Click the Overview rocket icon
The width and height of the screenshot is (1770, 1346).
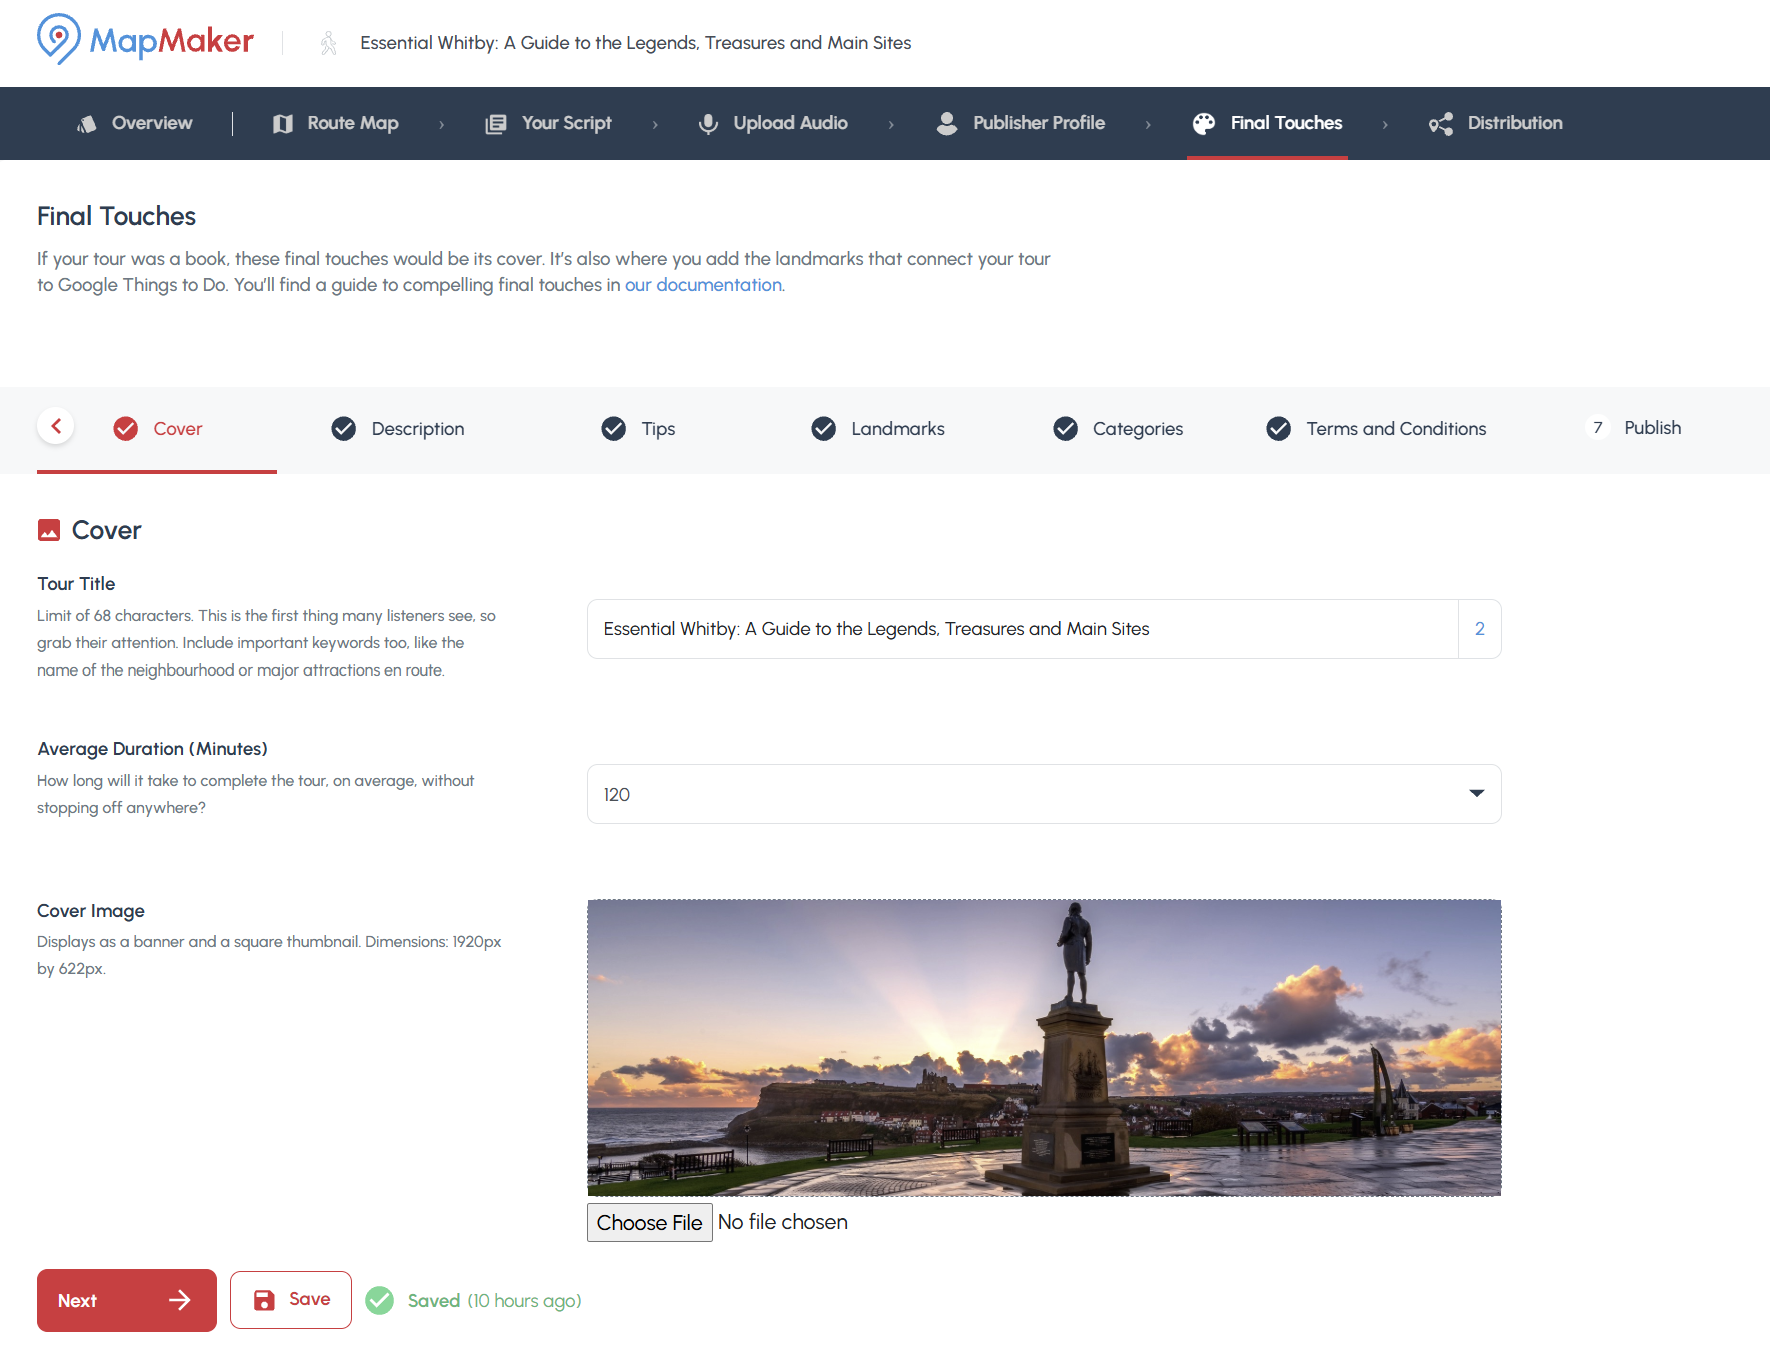pos(87,123)
